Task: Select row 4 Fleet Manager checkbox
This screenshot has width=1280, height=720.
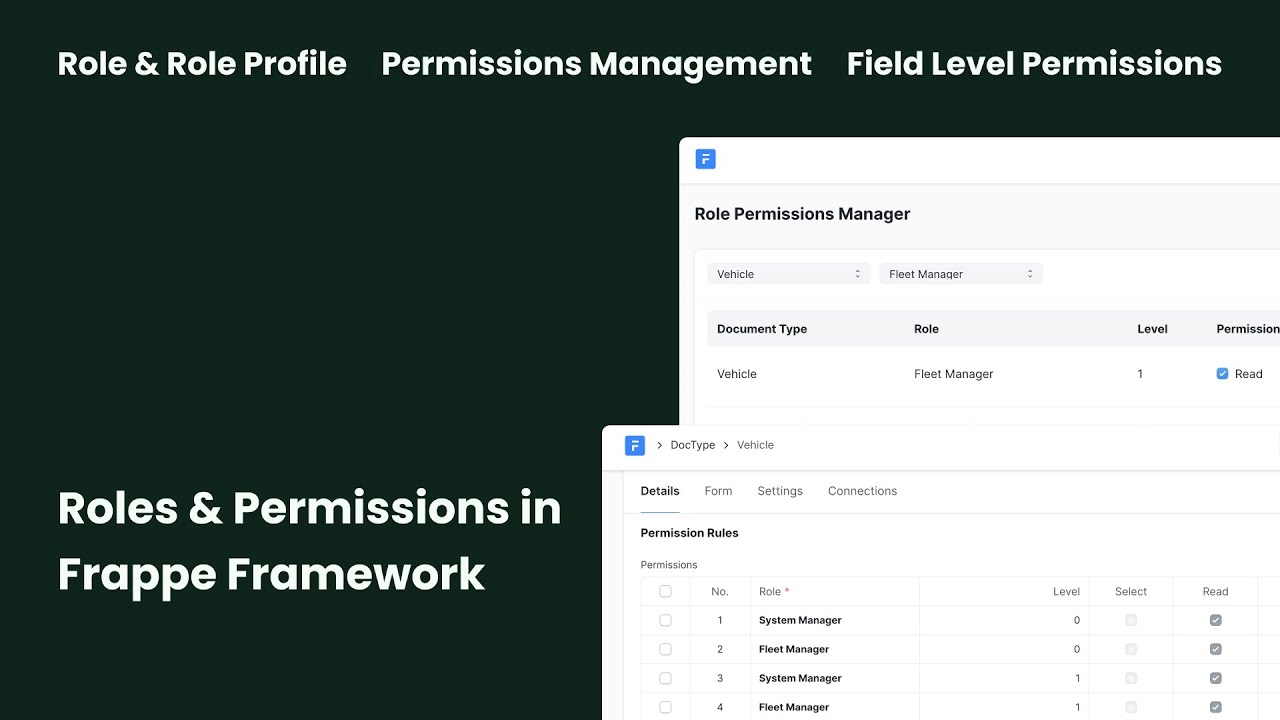Action: (665, 708)
